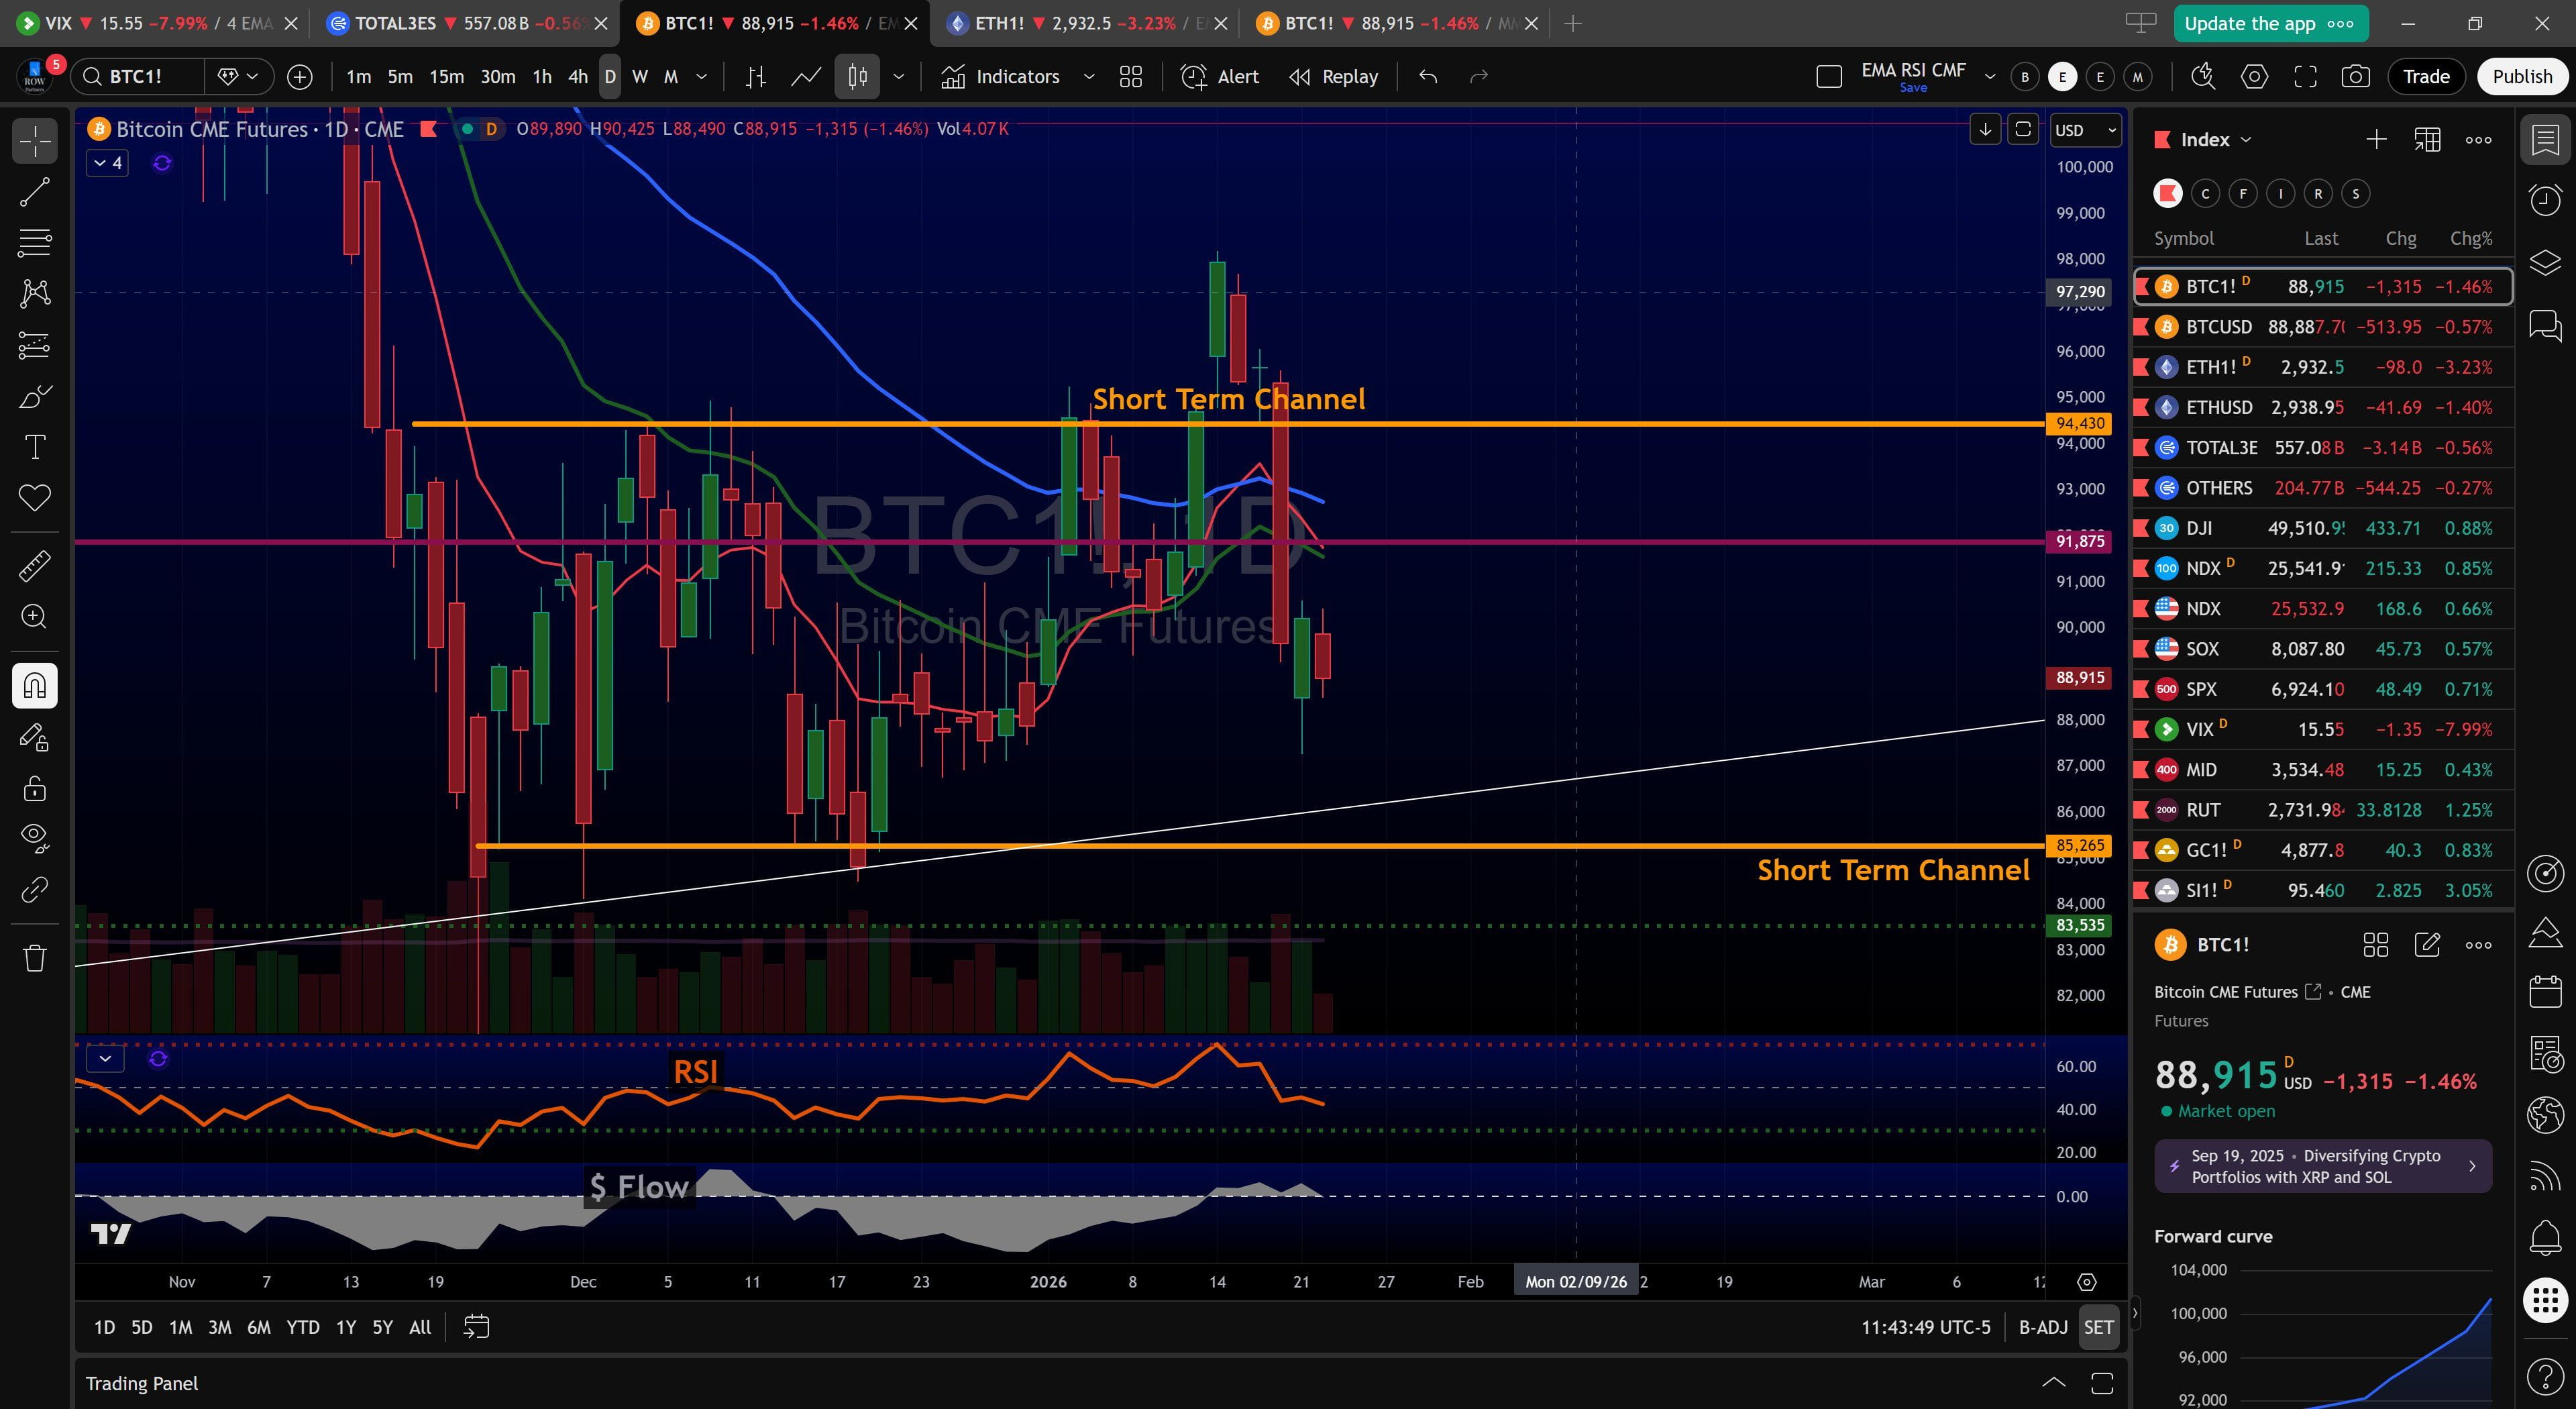Viewport: 2576px width, 1409px height.
Task: Toggle lock all drawings
Action: point(35,789)
